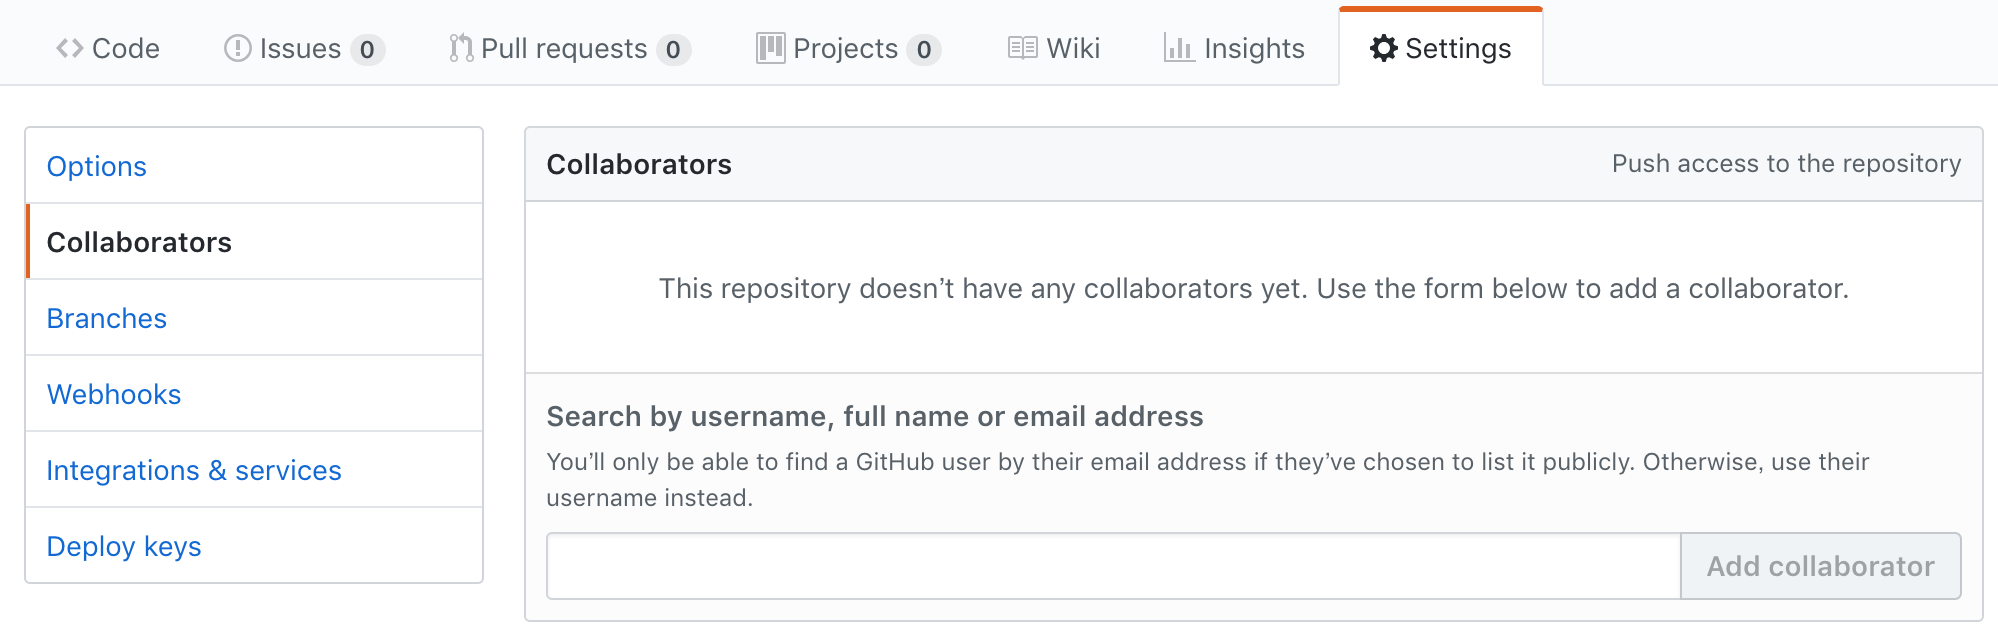This screenshot has height=634, width=1998.
Task: Click the Insights bar graph icon
Action: coord(1179,48)
